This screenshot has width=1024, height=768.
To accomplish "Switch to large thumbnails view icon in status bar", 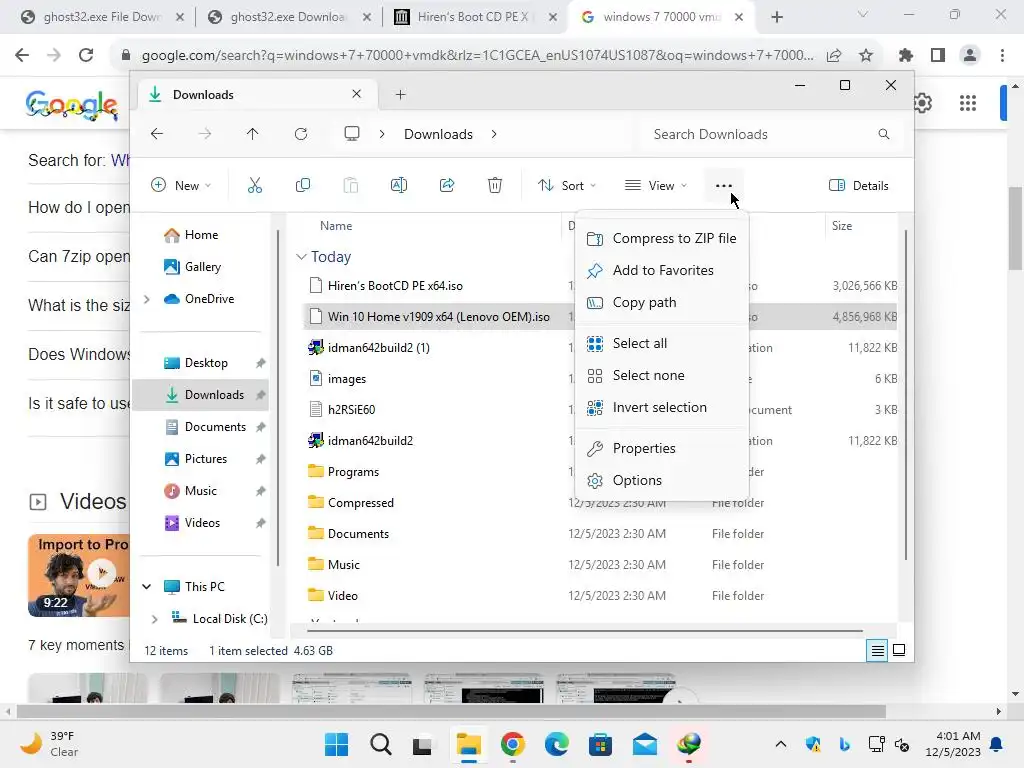I will (899, 650).
